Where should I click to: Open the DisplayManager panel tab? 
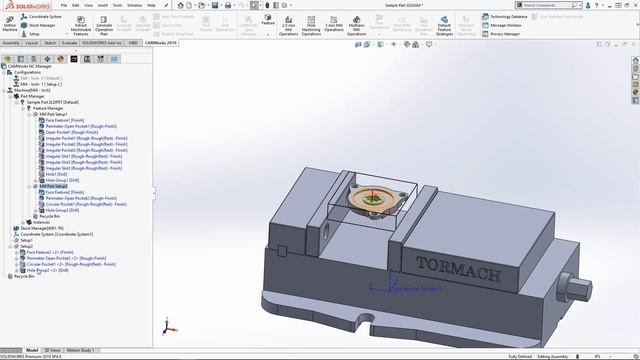61,59
